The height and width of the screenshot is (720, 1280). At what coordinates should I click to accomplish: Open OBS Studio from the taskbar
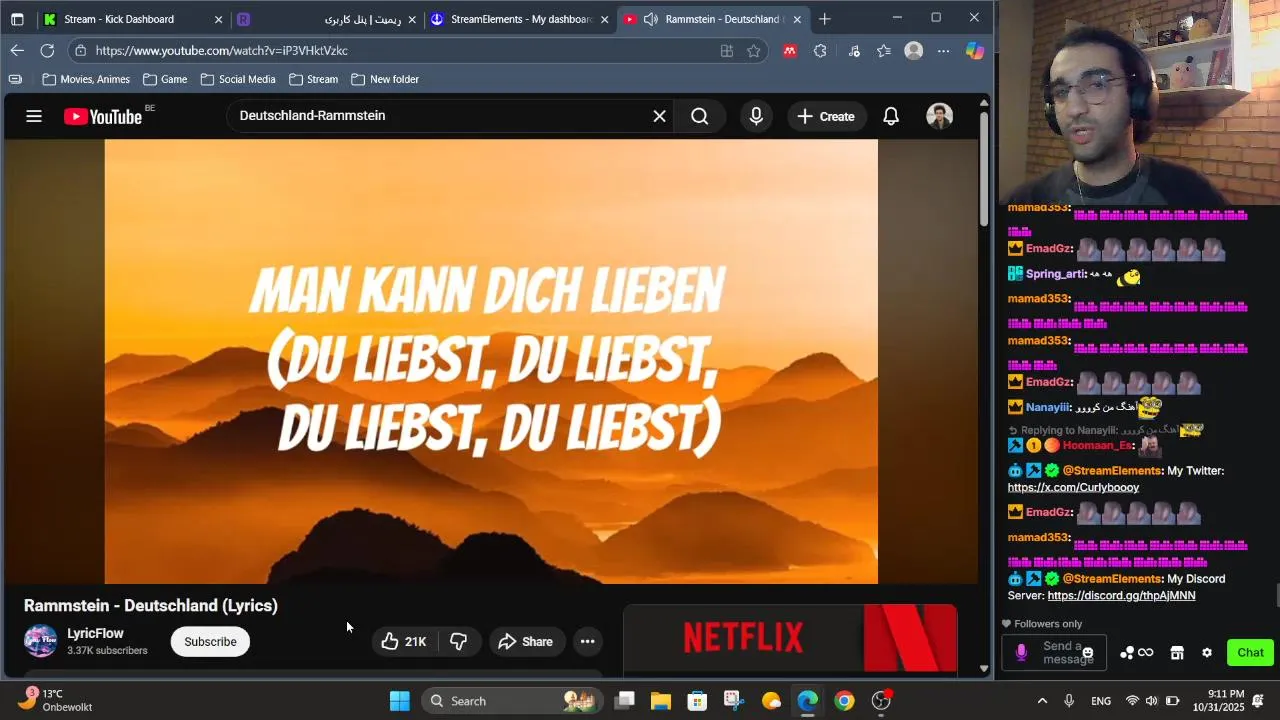(881, 701)
